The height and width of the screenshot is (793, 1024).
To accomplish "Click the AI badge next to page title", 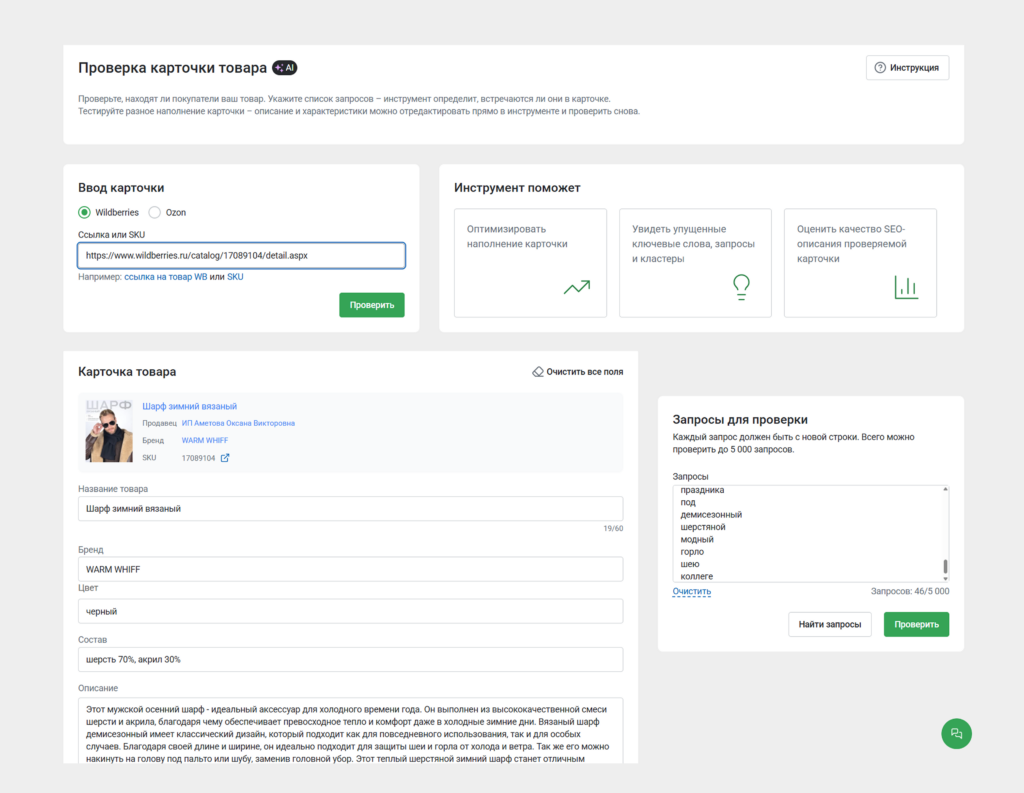I will point(285,68).
